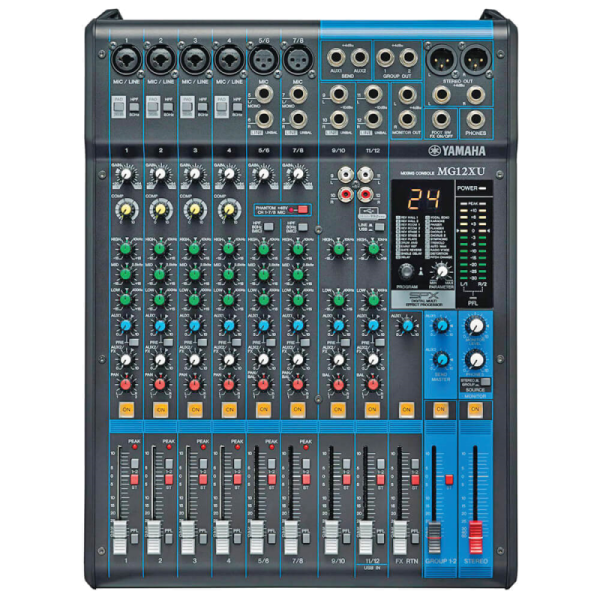The width and height of the screenshot is (600, 600).
Task: Toggle the channel 3 ON button
Action: 195,410
